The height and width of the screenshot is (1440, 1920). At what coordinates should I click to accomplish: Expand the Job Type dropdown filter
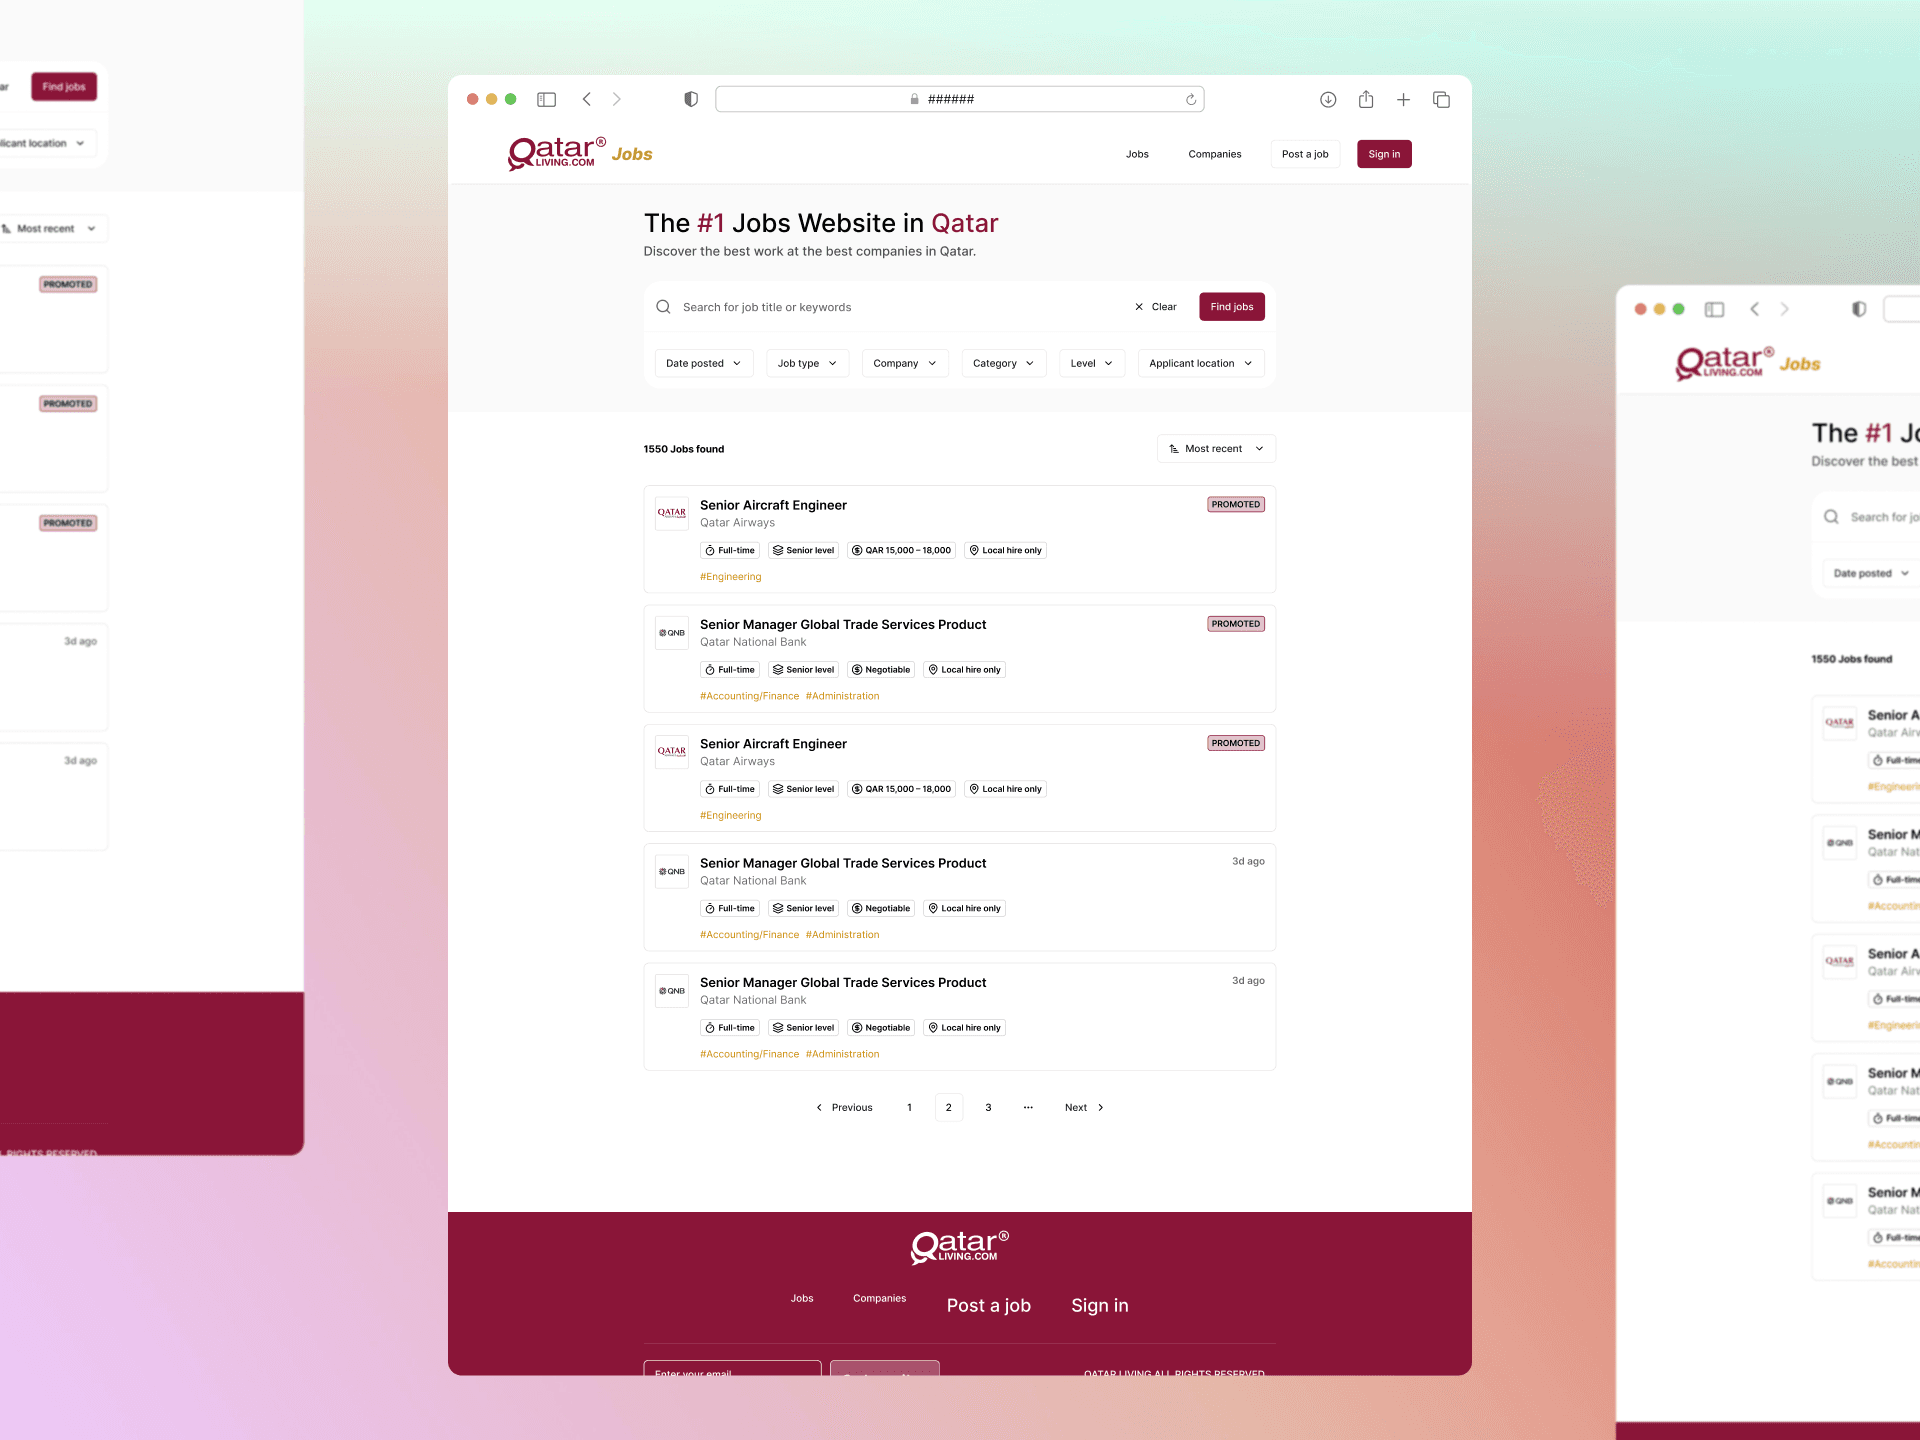click(x=806, y=363)
